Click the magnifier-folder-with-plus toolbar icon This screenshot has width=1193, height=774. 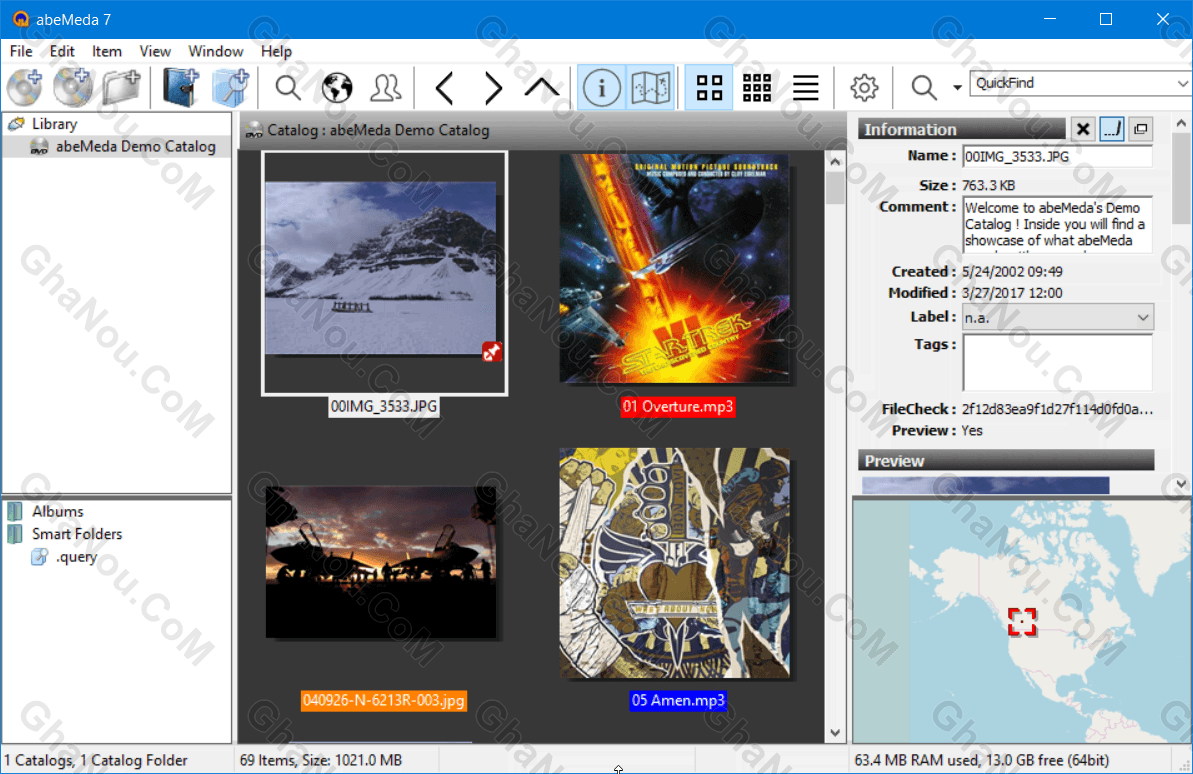pos(231,88)
